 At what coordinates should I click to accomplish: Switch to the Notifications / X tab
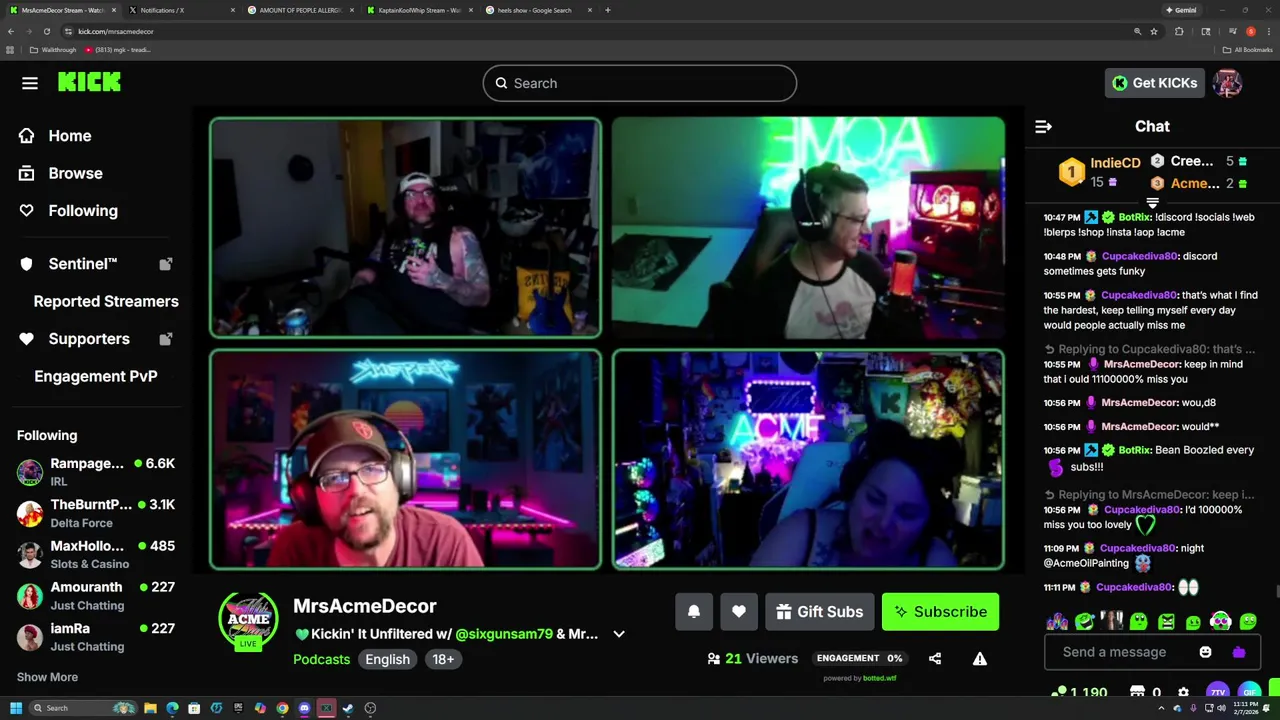[x=180, y=10]
